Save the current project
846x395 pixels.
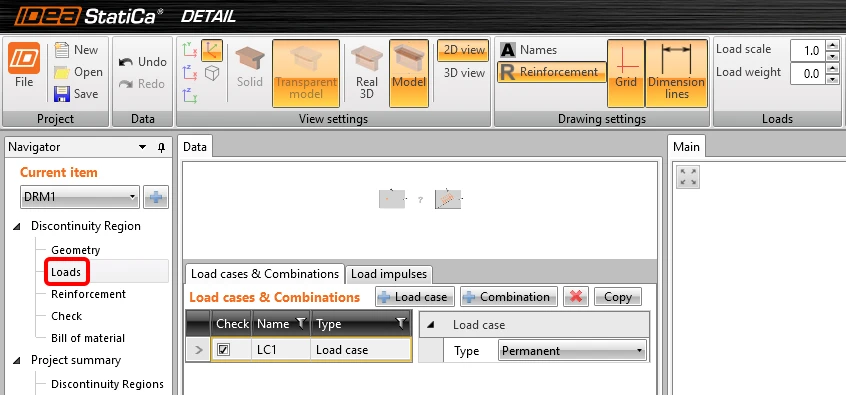(x=77, y=93)
